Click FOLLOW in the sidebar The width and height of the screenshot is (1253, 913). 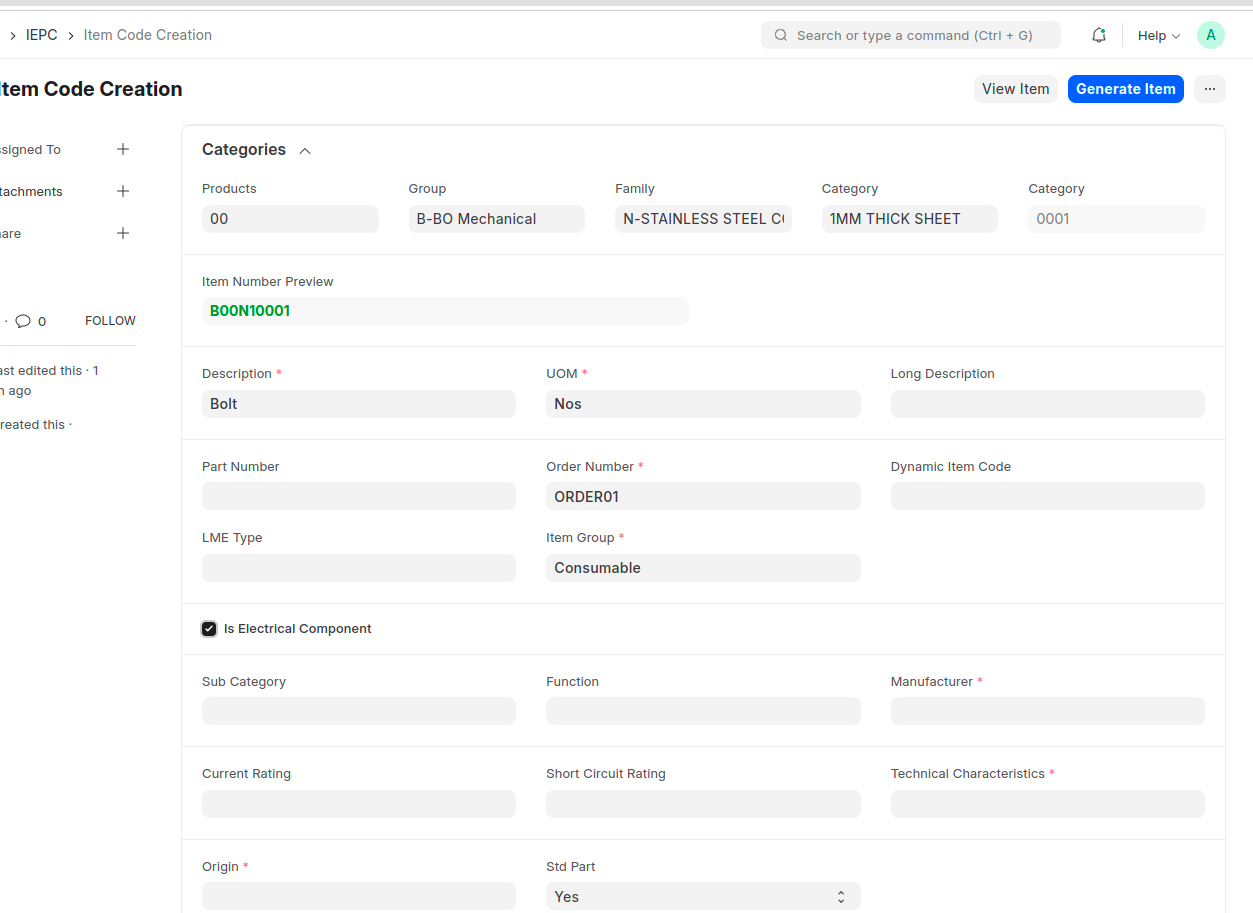point(110,321)
